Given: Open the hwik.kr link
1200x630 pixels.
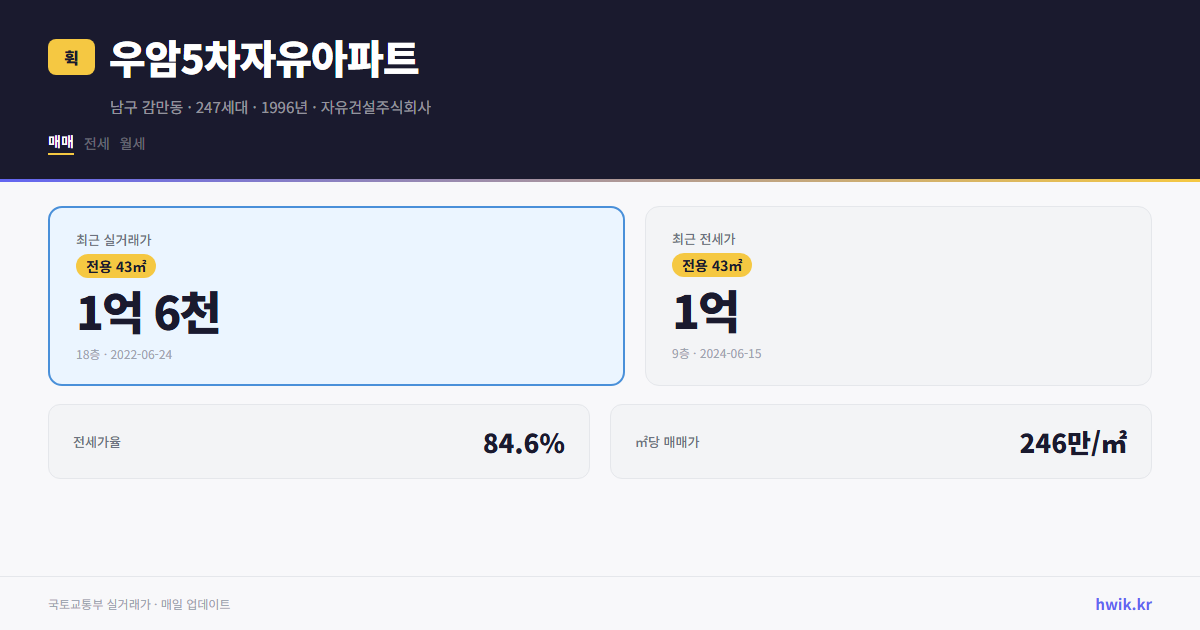Looking at the screenshot, I should click(x=1123, y=603).
